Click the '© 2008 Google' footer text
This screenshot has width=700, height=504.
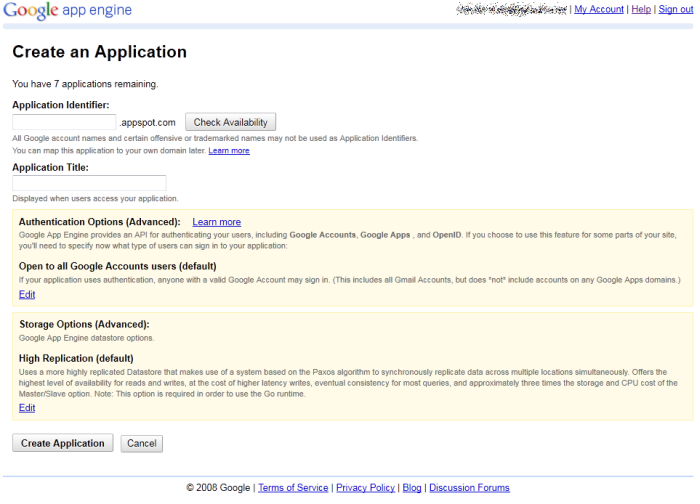click(x=218, y=488)
